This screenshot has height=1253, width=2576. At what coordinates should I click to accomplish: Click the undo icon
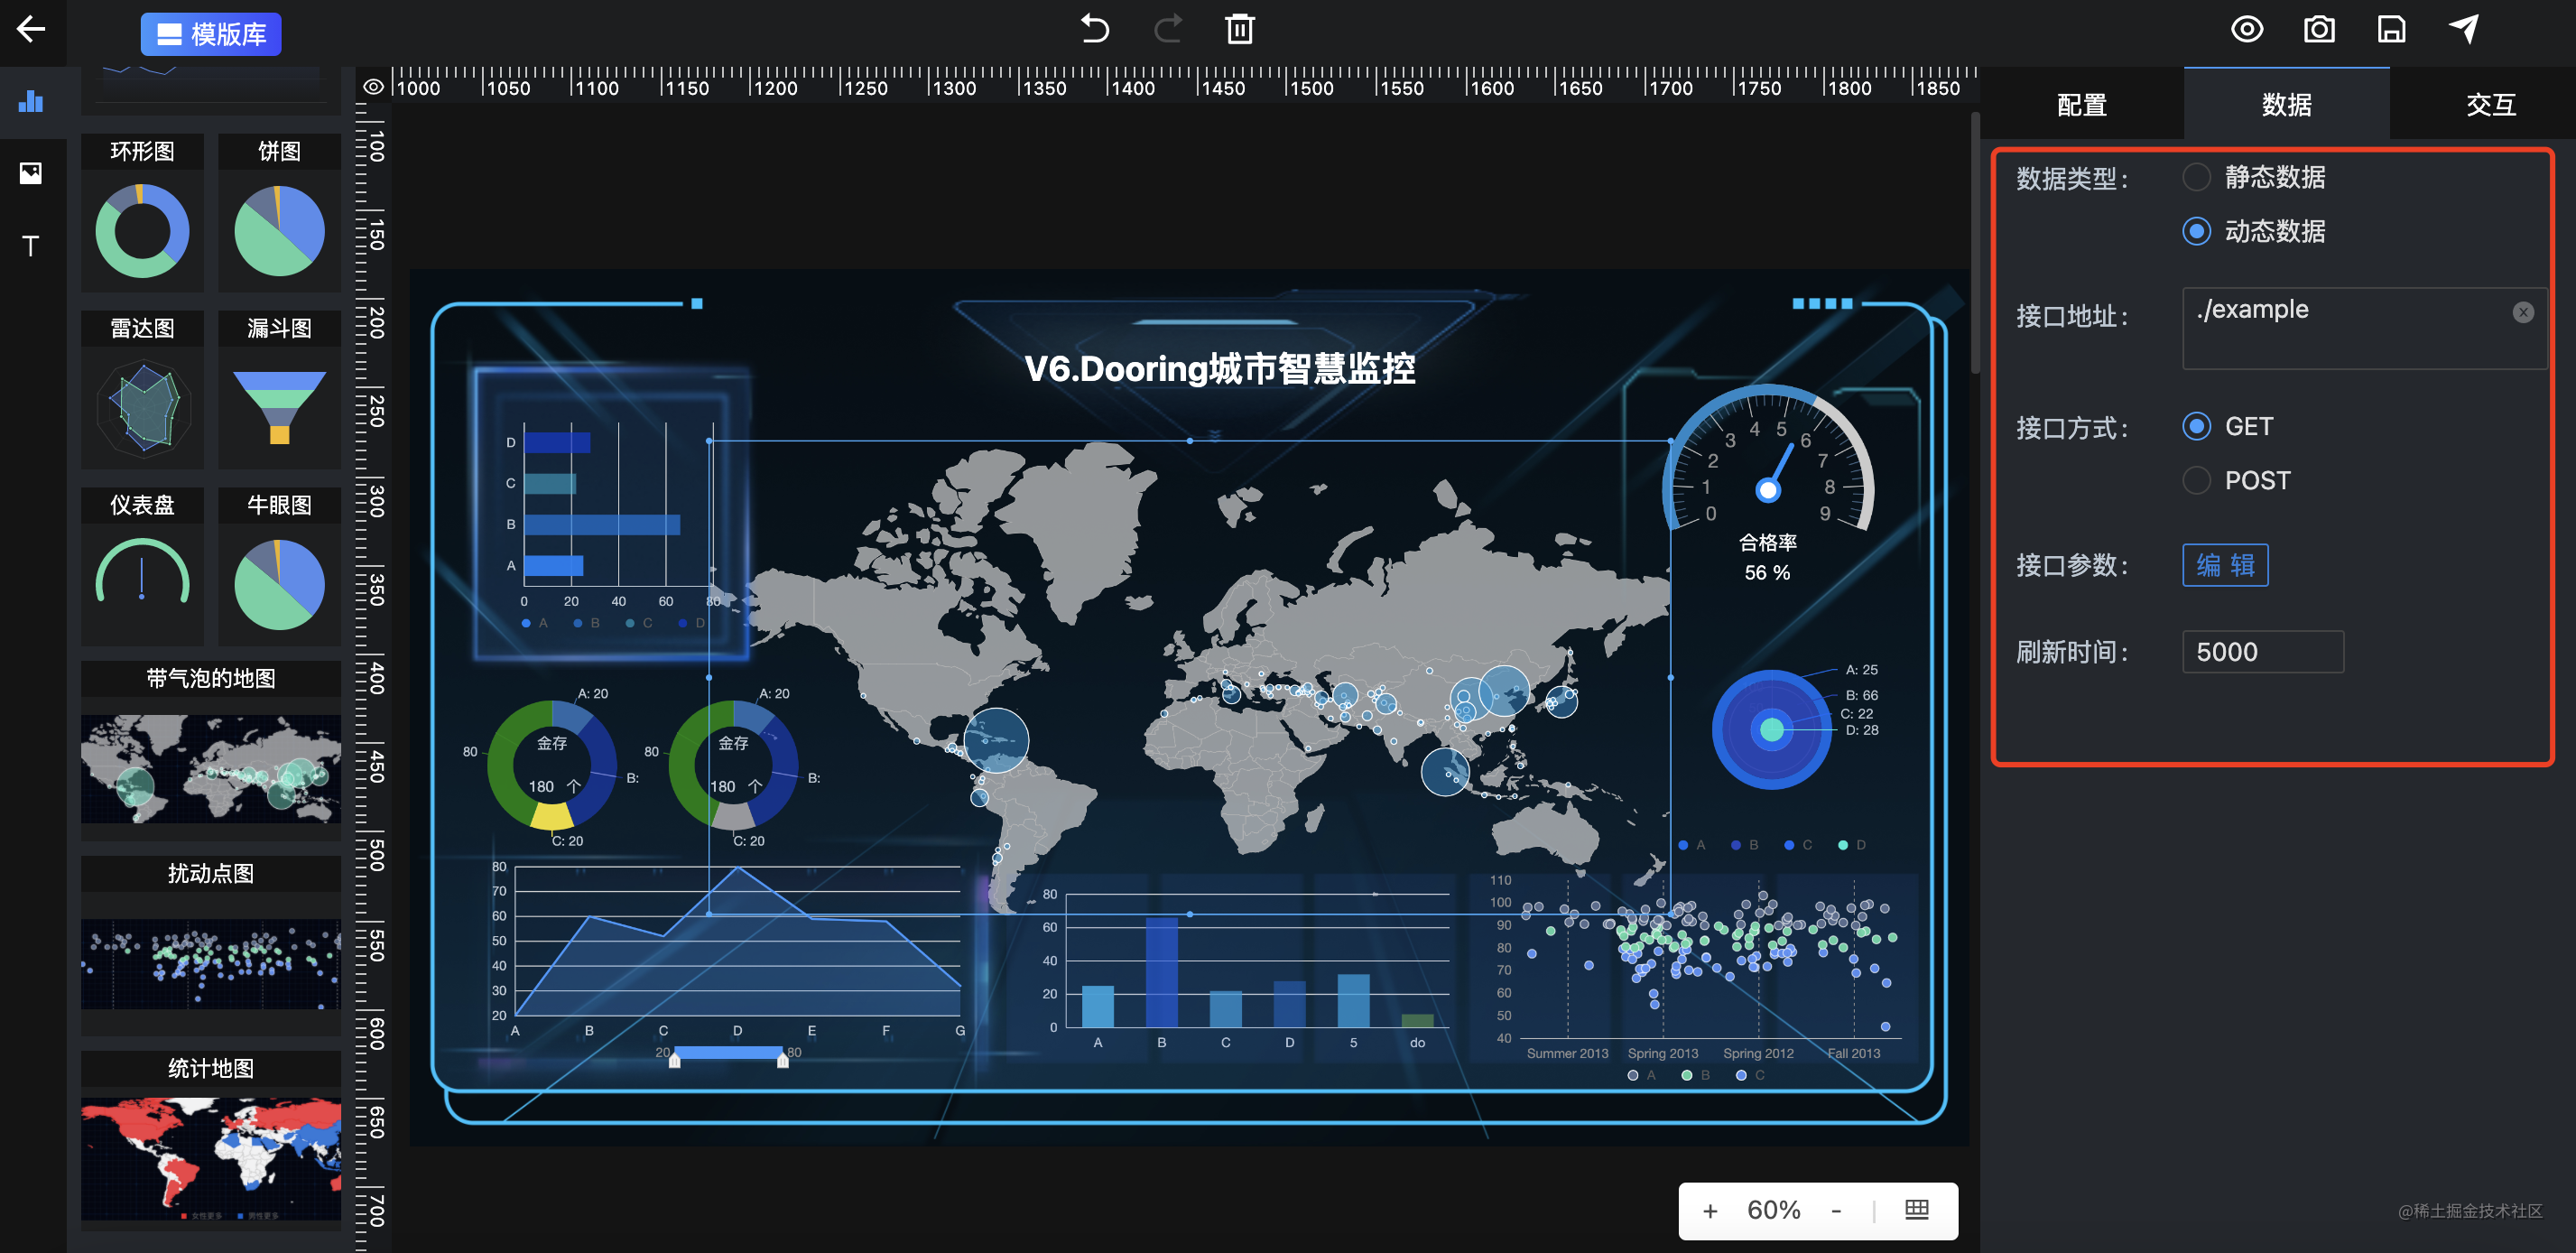point(1095,29)
